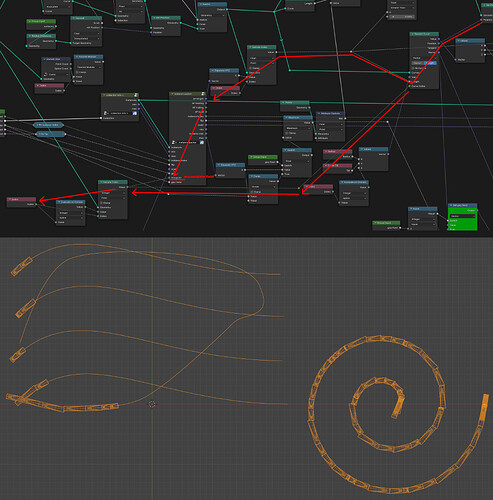Viewport: 493px width, 500px height.
Task: Click the curve icon in Domain Size component selector
Action: (46, 74)
